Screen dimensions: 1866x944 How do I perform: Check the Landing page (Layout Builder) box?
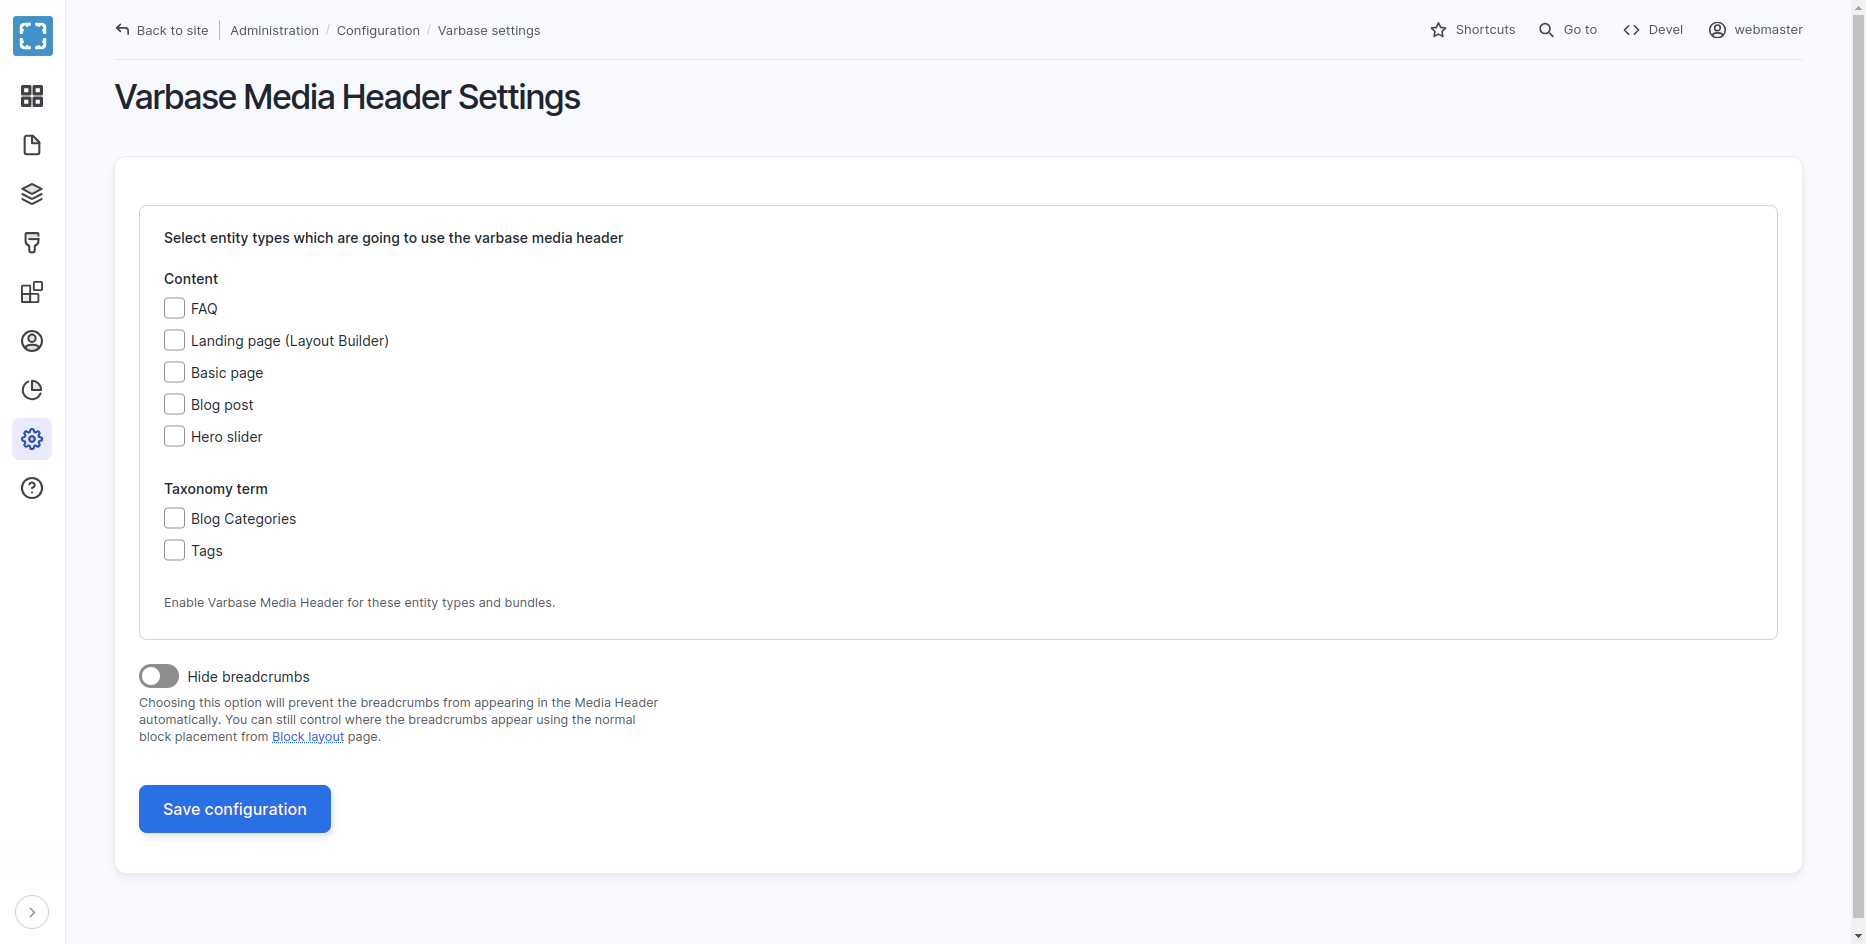pyautogui.click(x=175, y=340)
